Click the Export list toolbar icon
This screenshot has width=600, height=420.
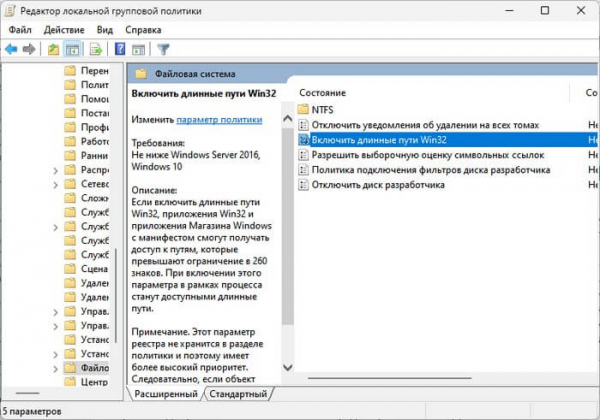(x=96, y=49)
